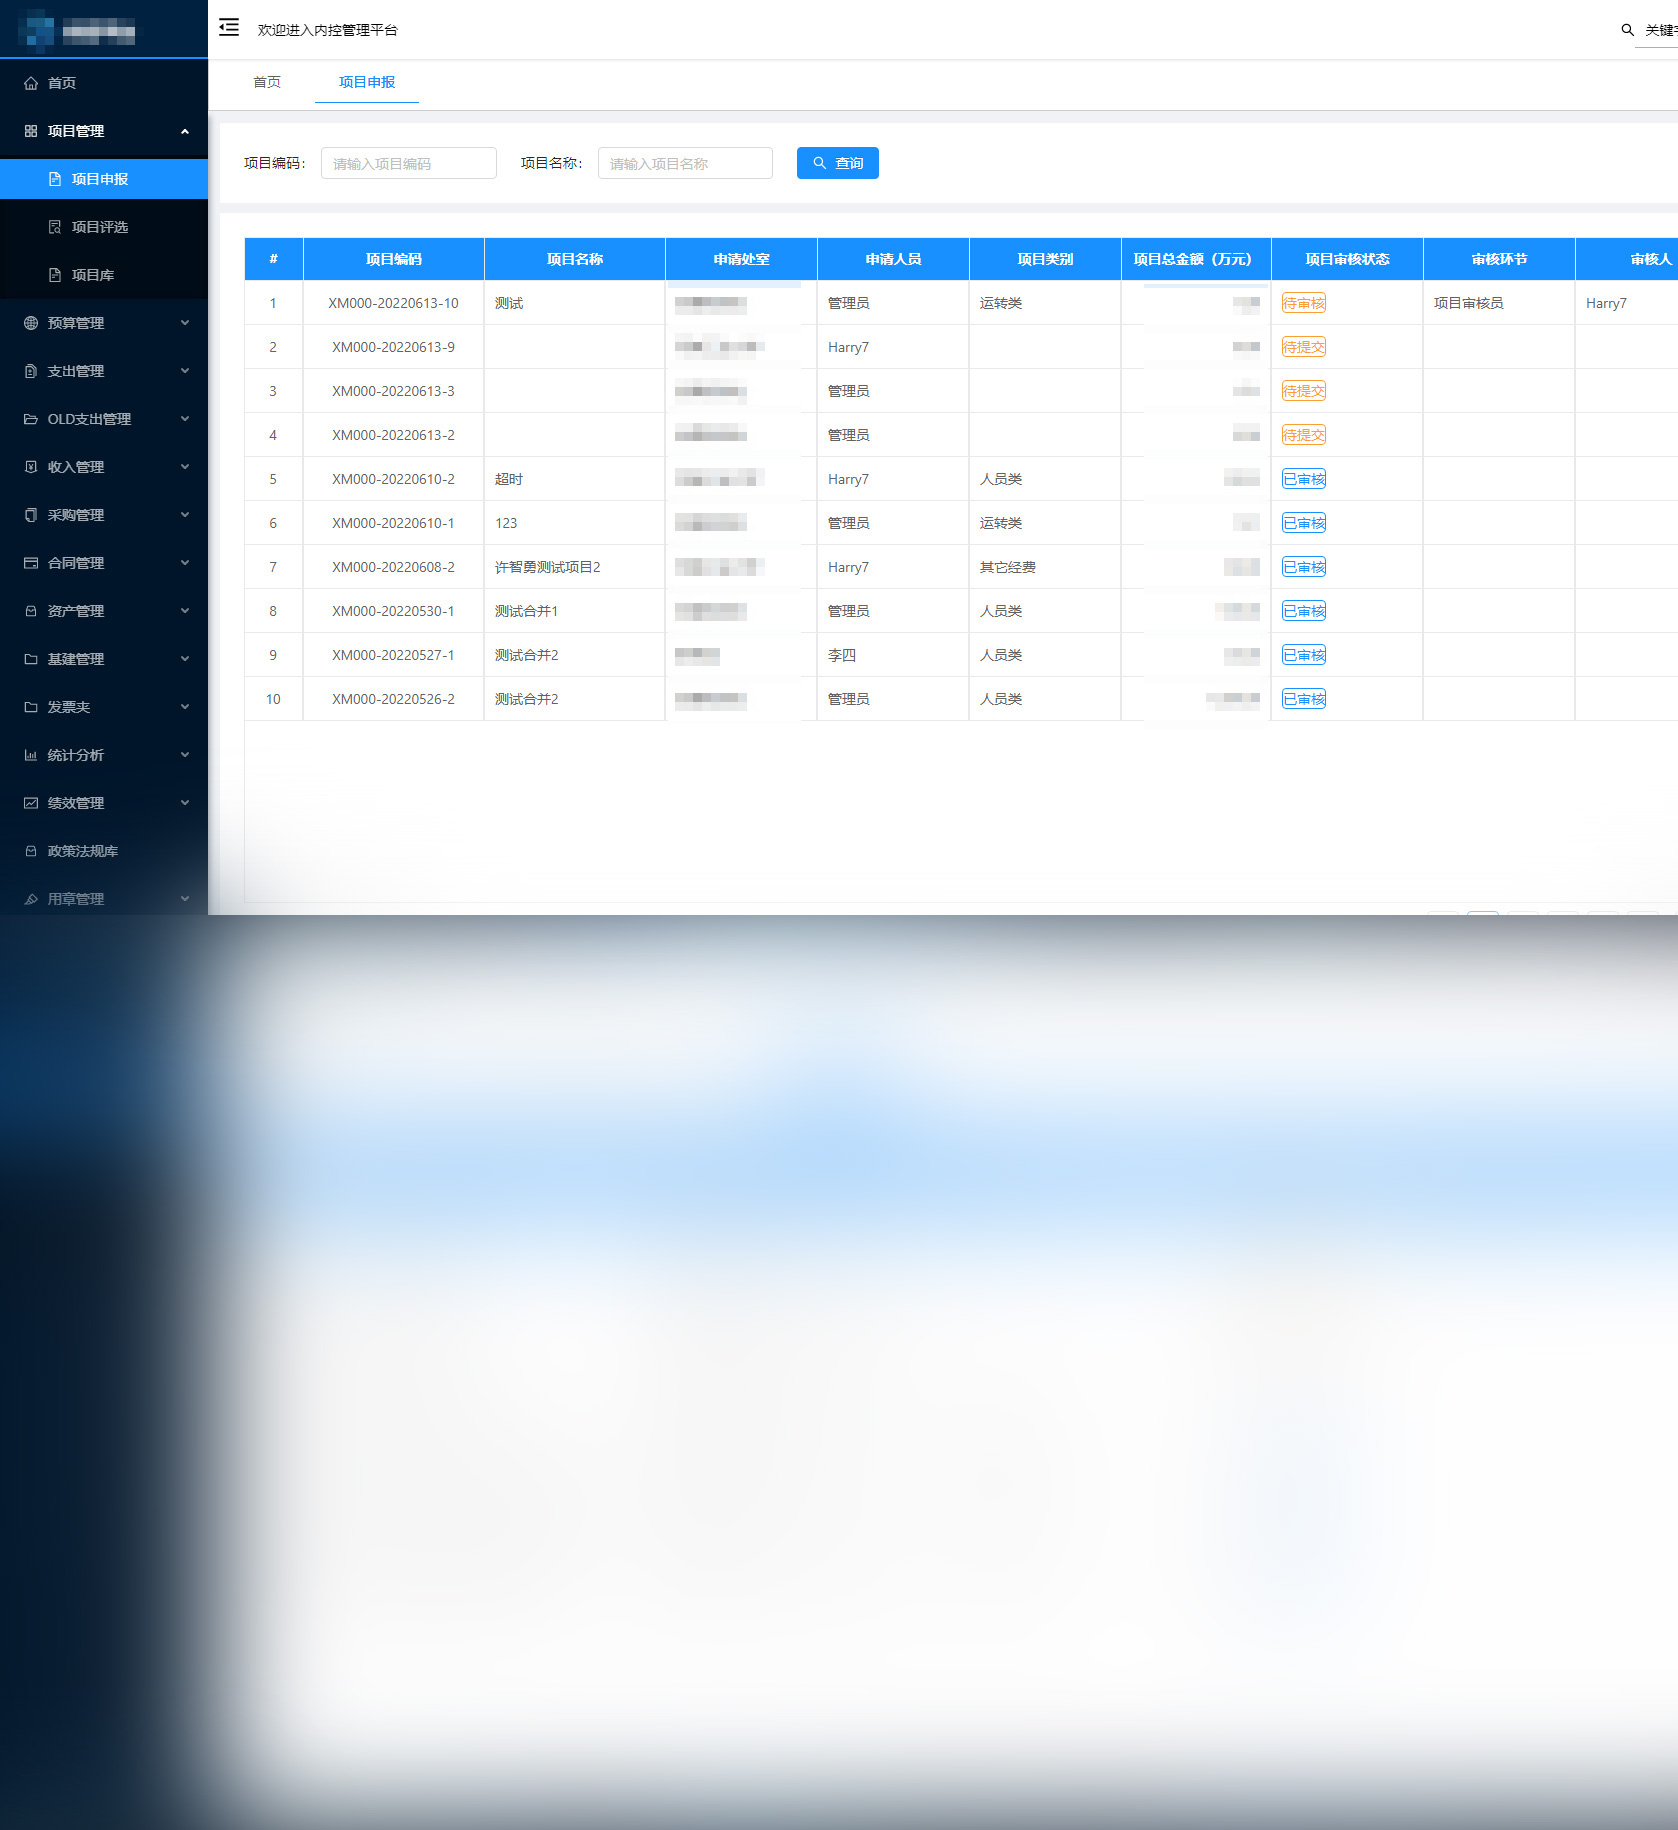Click the 合同管理 card icon
1678x1830 pixels.
click(31, 563)
